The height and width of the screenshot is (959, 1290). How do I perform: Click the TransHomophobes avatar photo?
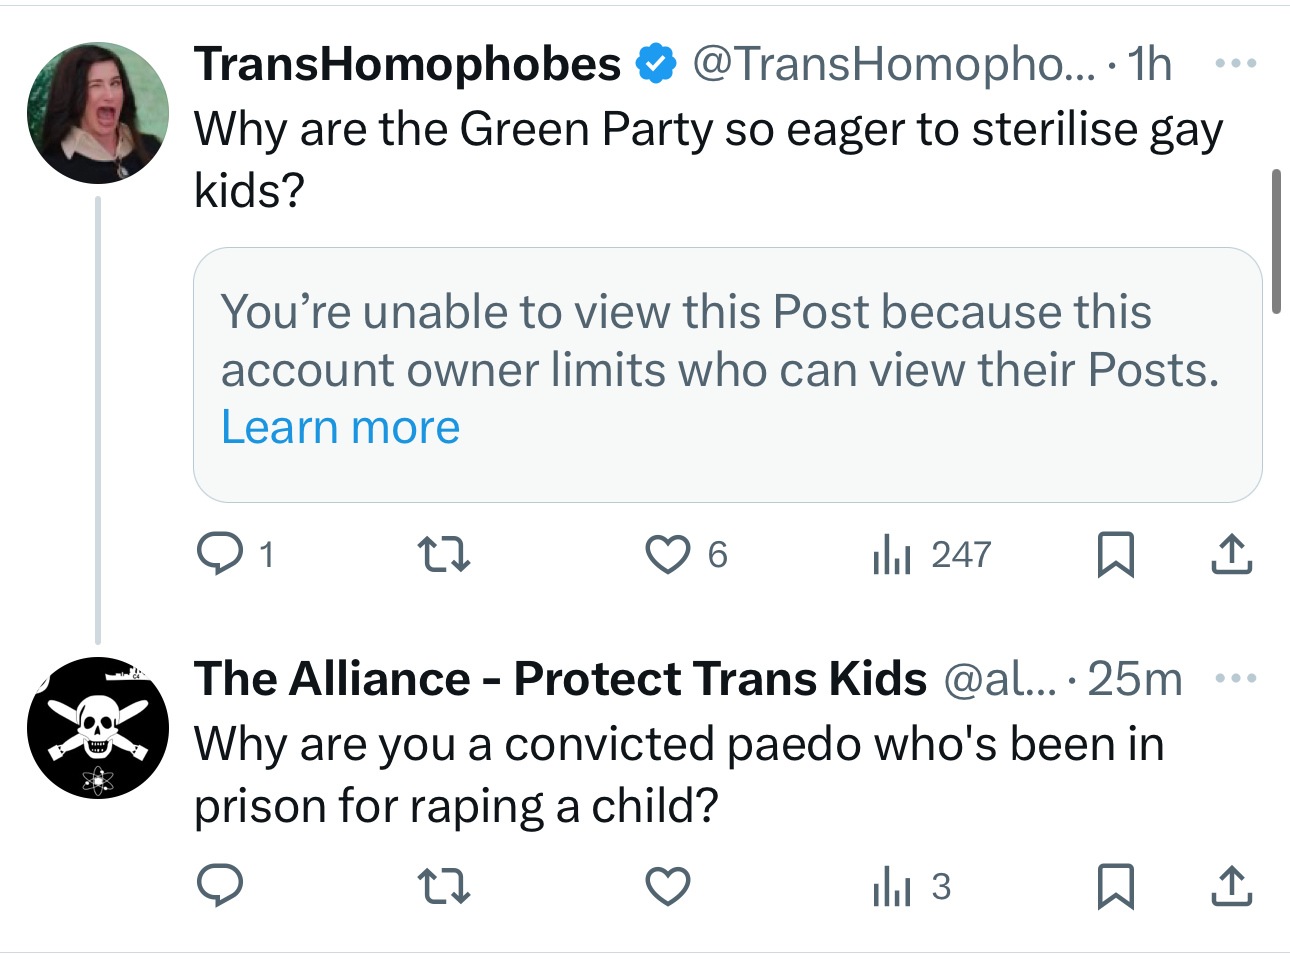98,112
